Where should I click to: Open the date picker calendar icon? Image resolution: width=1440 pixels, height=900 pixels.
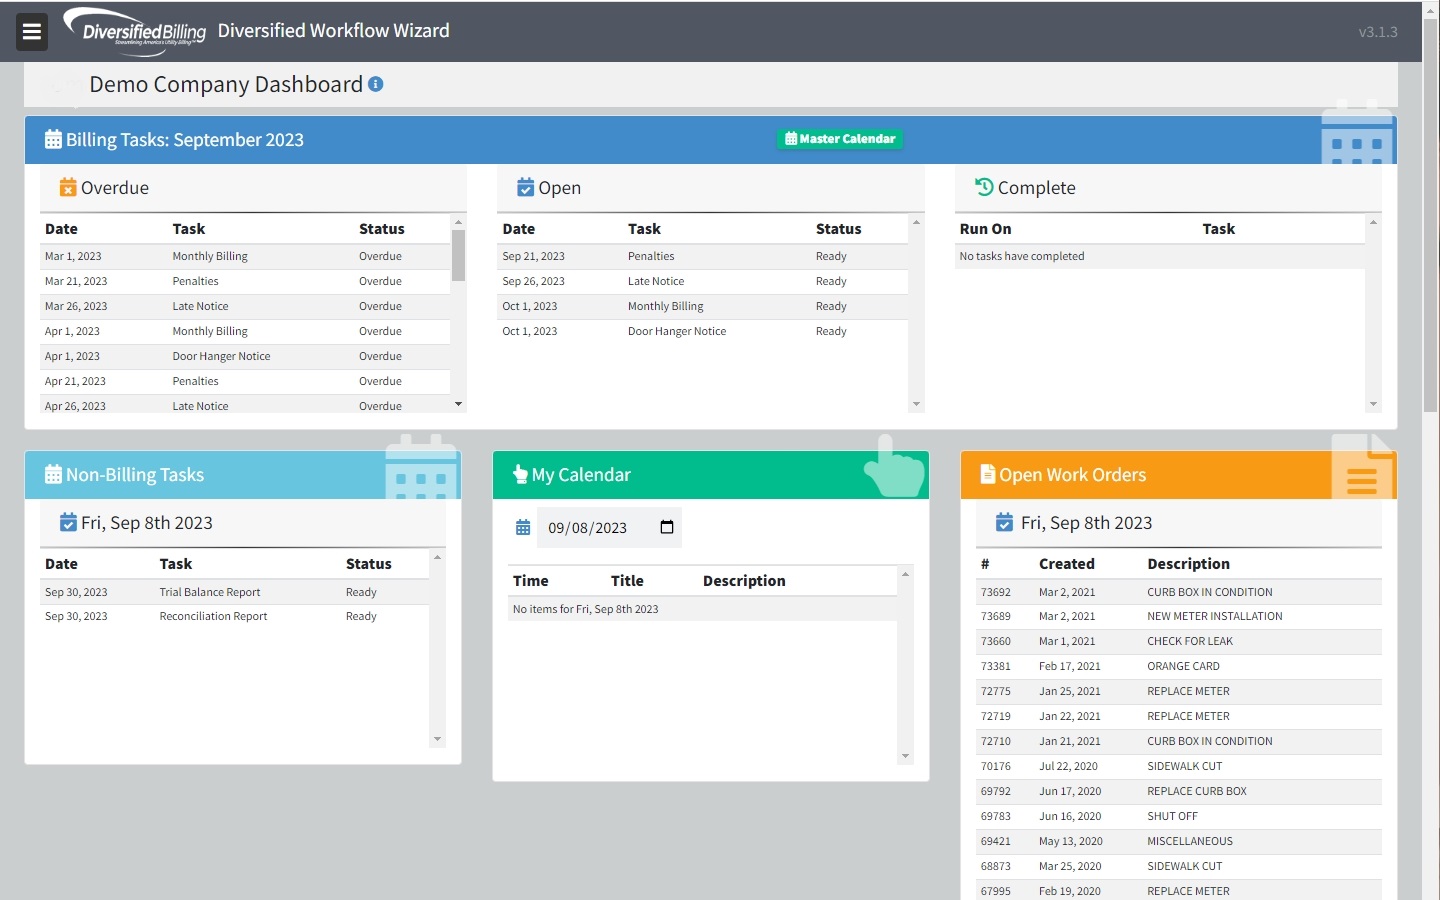tap(667, 527)
